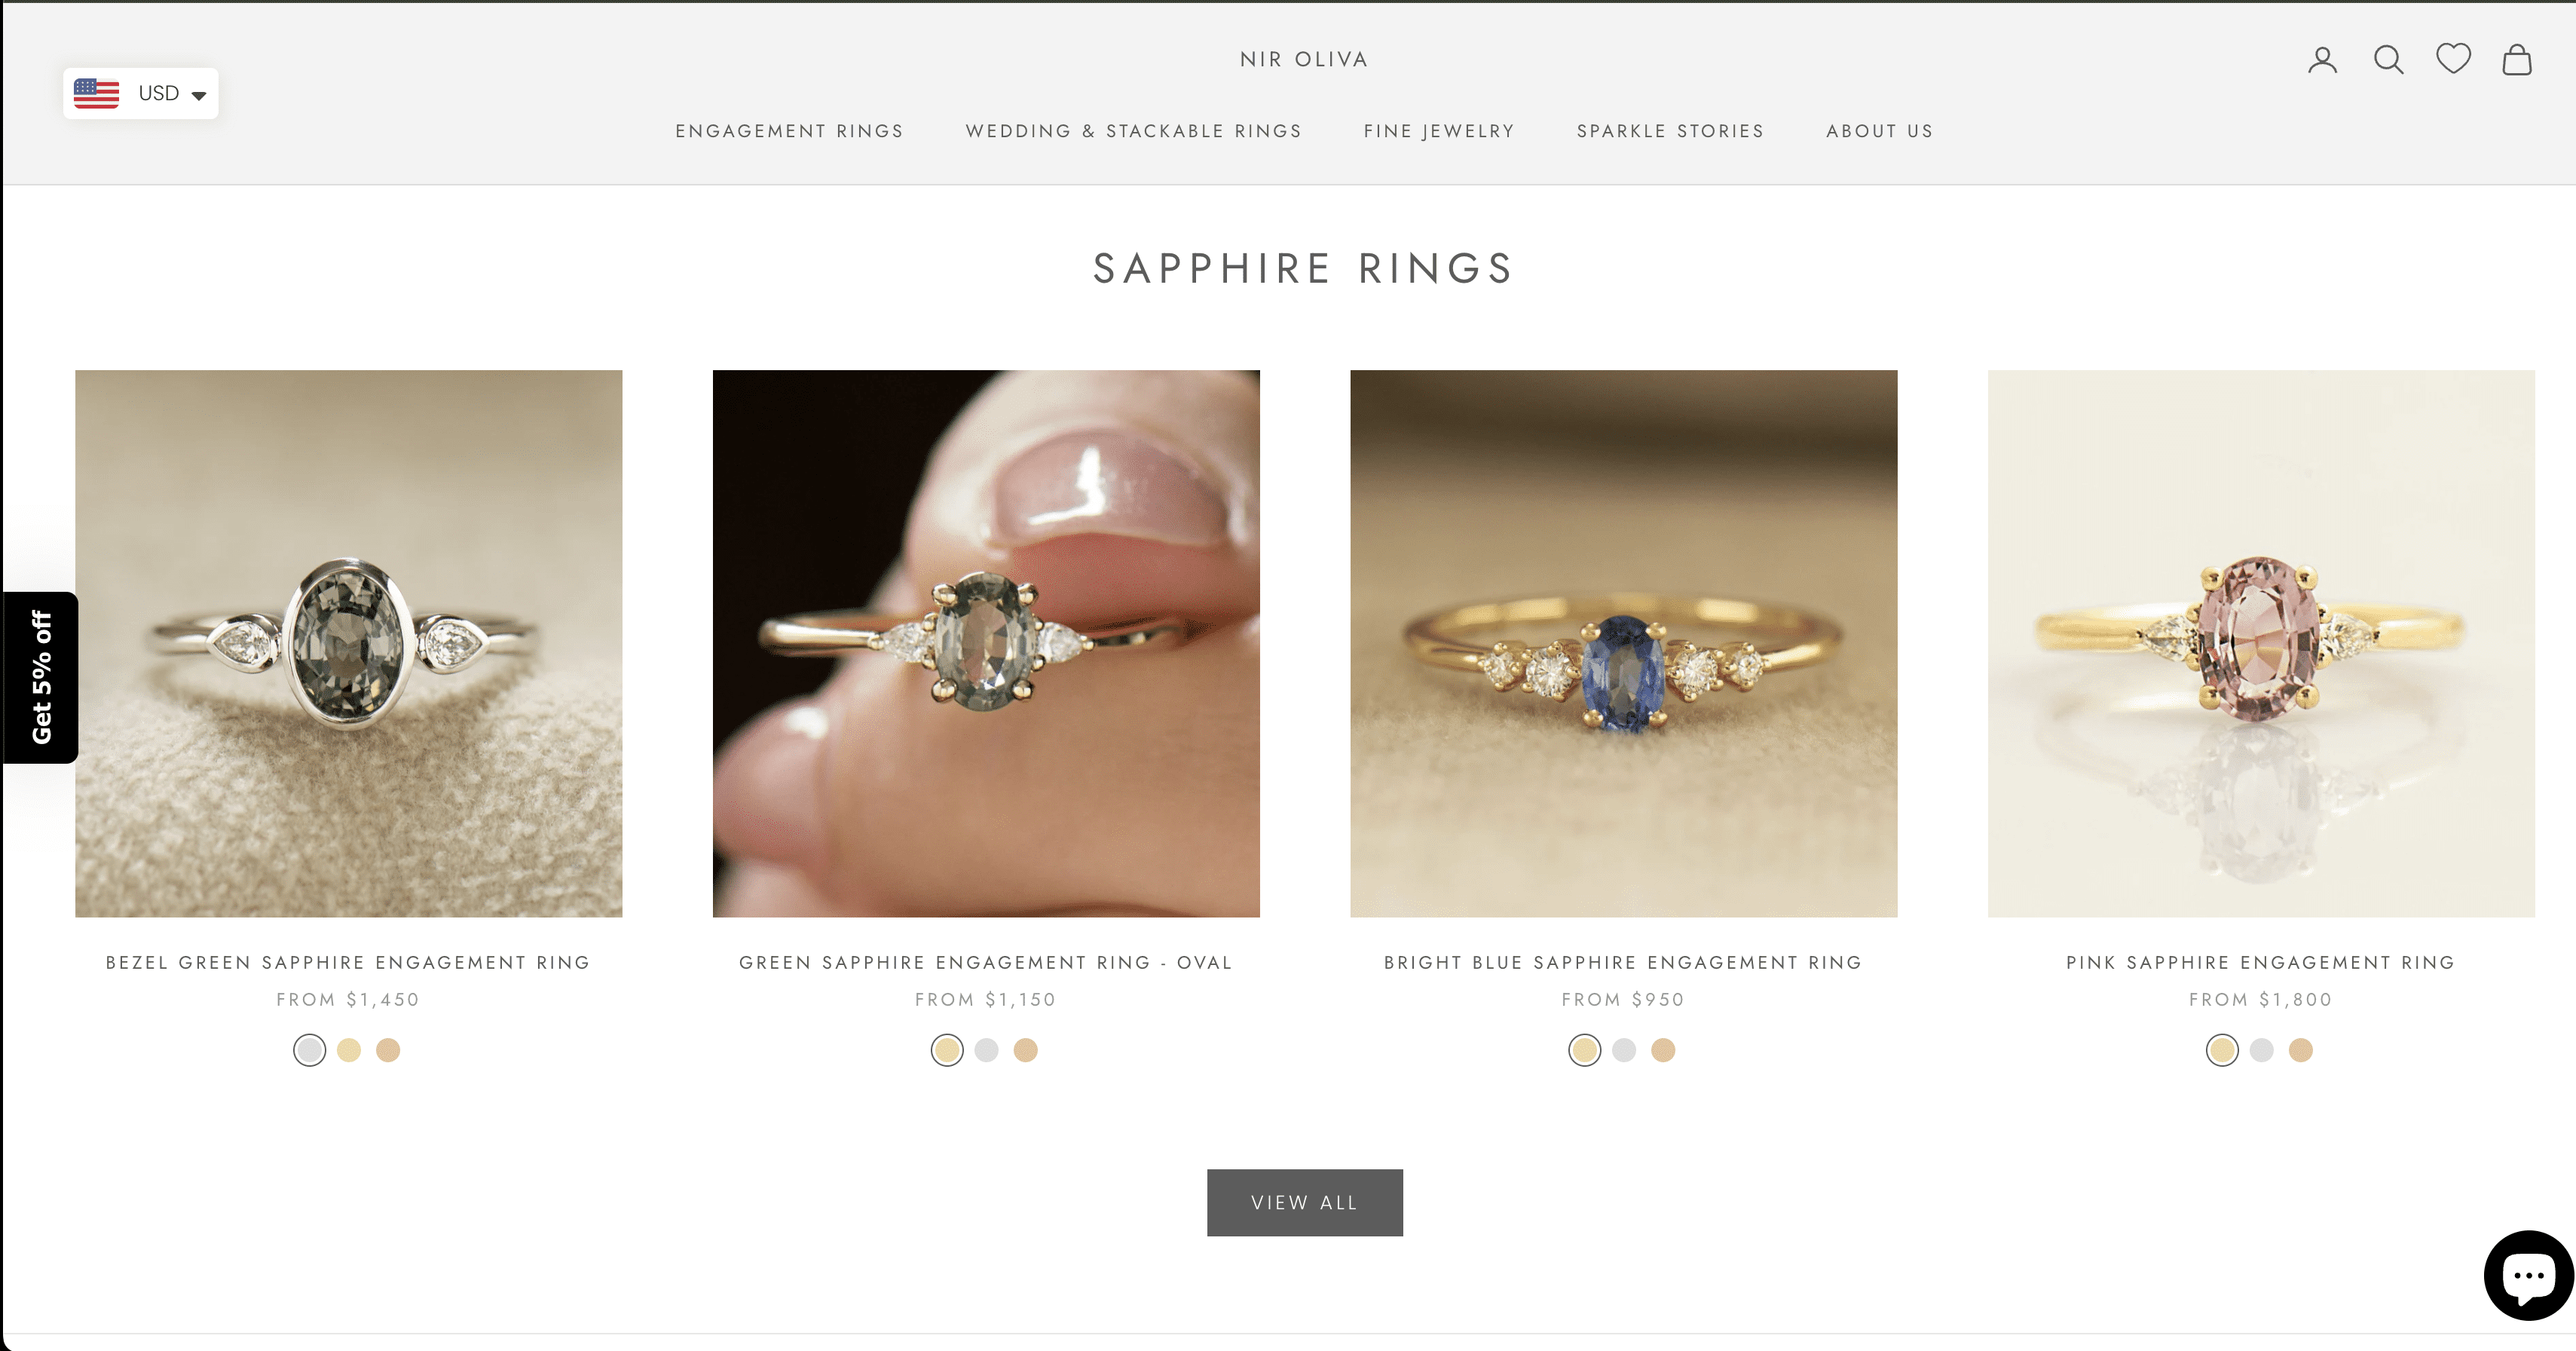Screen dimensions: 2576x1351
Task: Open the 'Get 5% off' side tab
Action: tap(40, 677)
